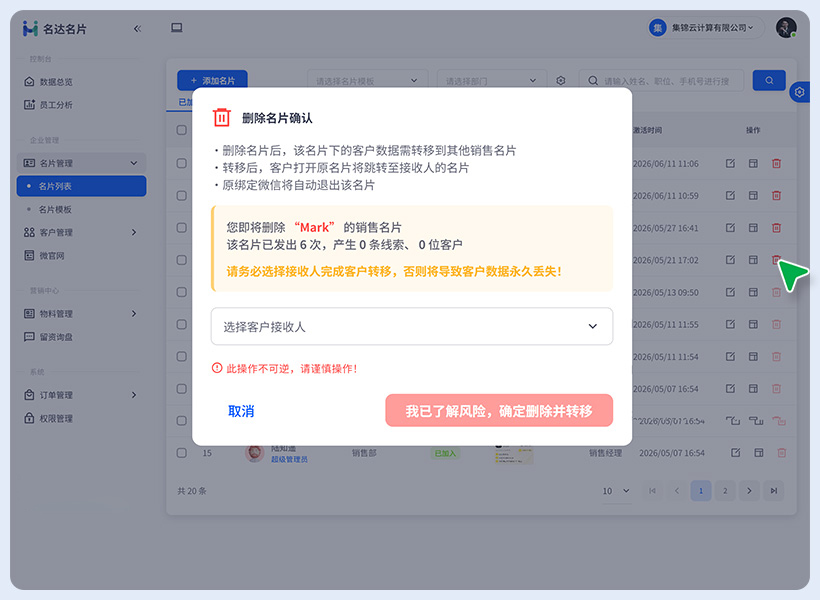Go to page 2 of the card list
Screen dimensions: 820x600
(725, 491)
